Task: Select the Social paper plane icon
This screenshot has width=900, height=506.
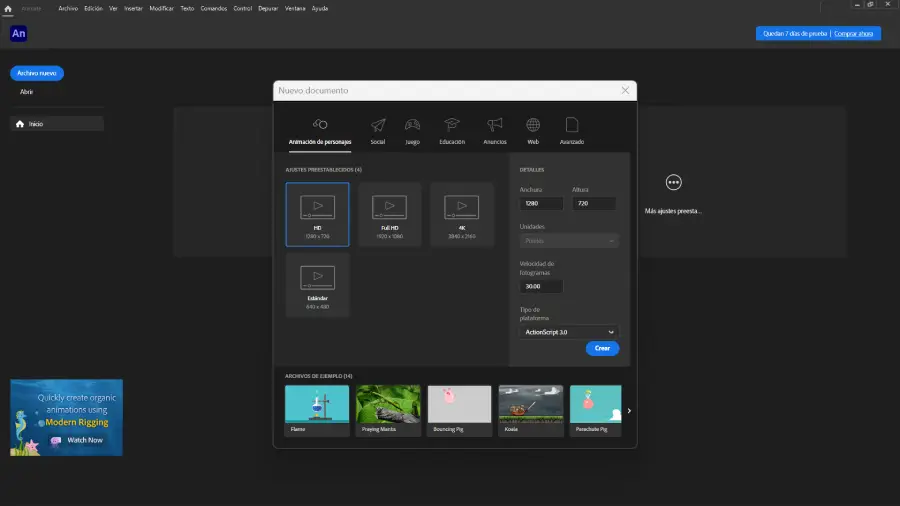Action: [x=378, y=124]
